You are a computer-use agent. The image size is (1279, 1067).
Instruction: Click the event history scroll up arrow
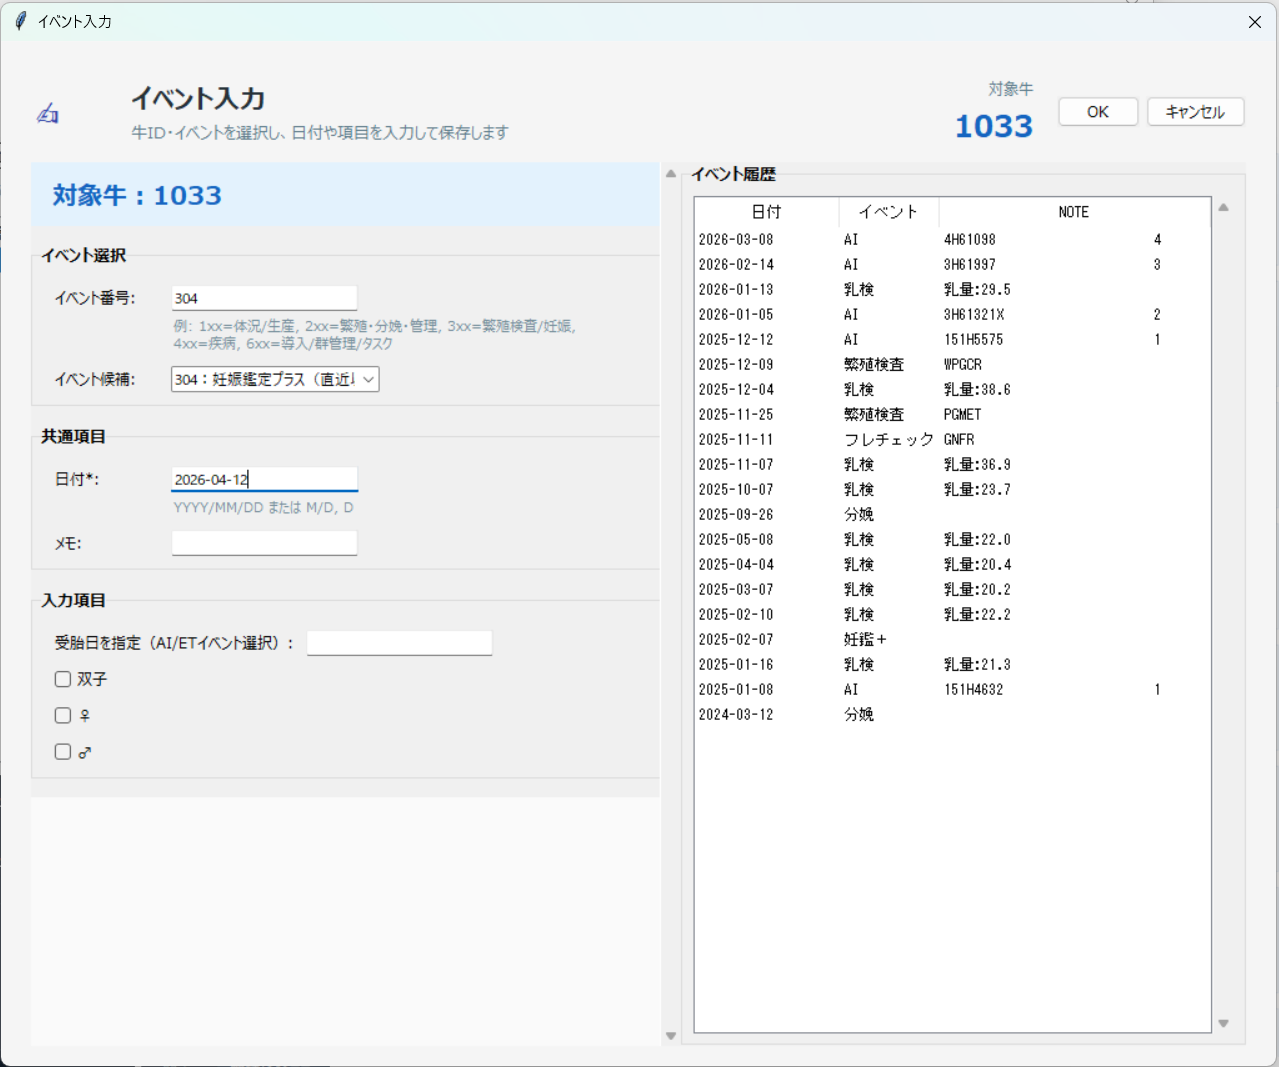tap(1223, 208)
